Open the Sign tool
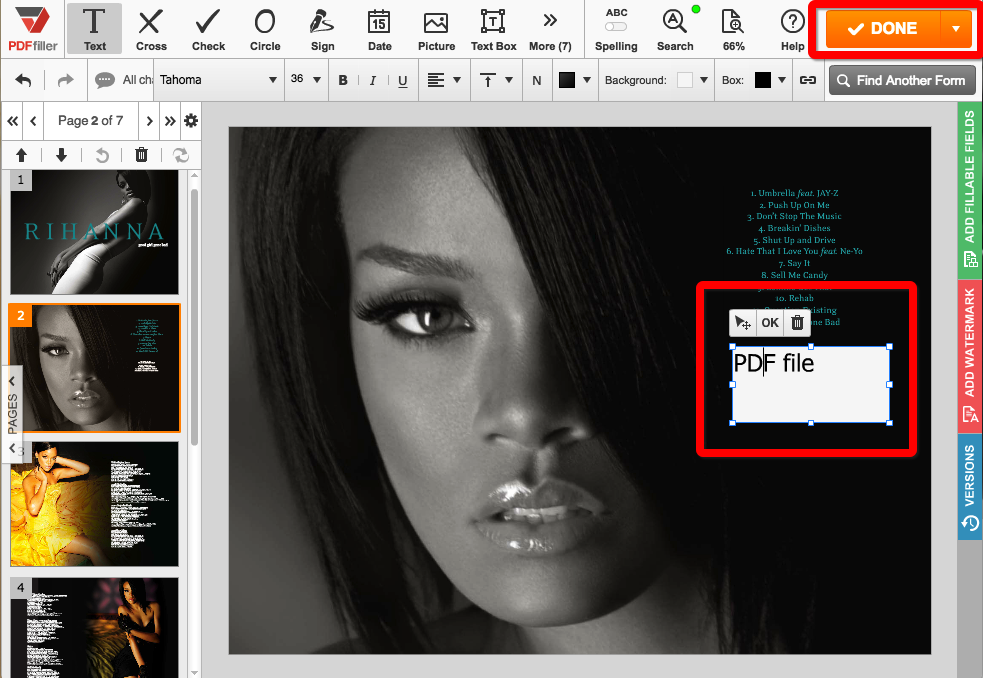 [322, 29]
